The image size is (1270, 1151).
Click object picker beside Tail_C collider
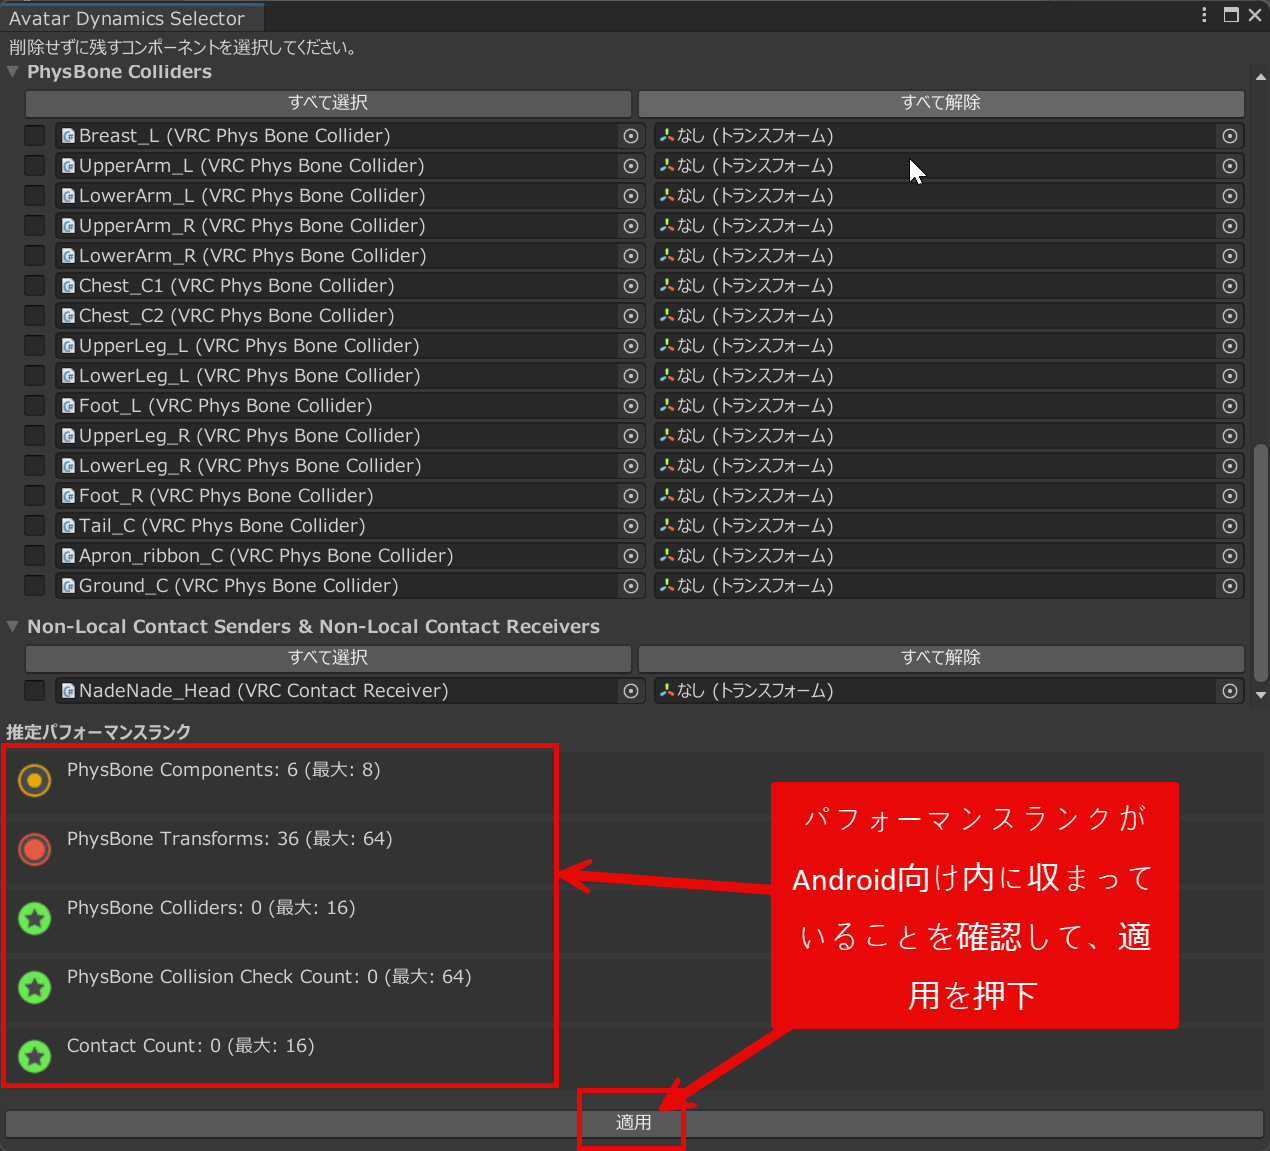tap(631, 526)
